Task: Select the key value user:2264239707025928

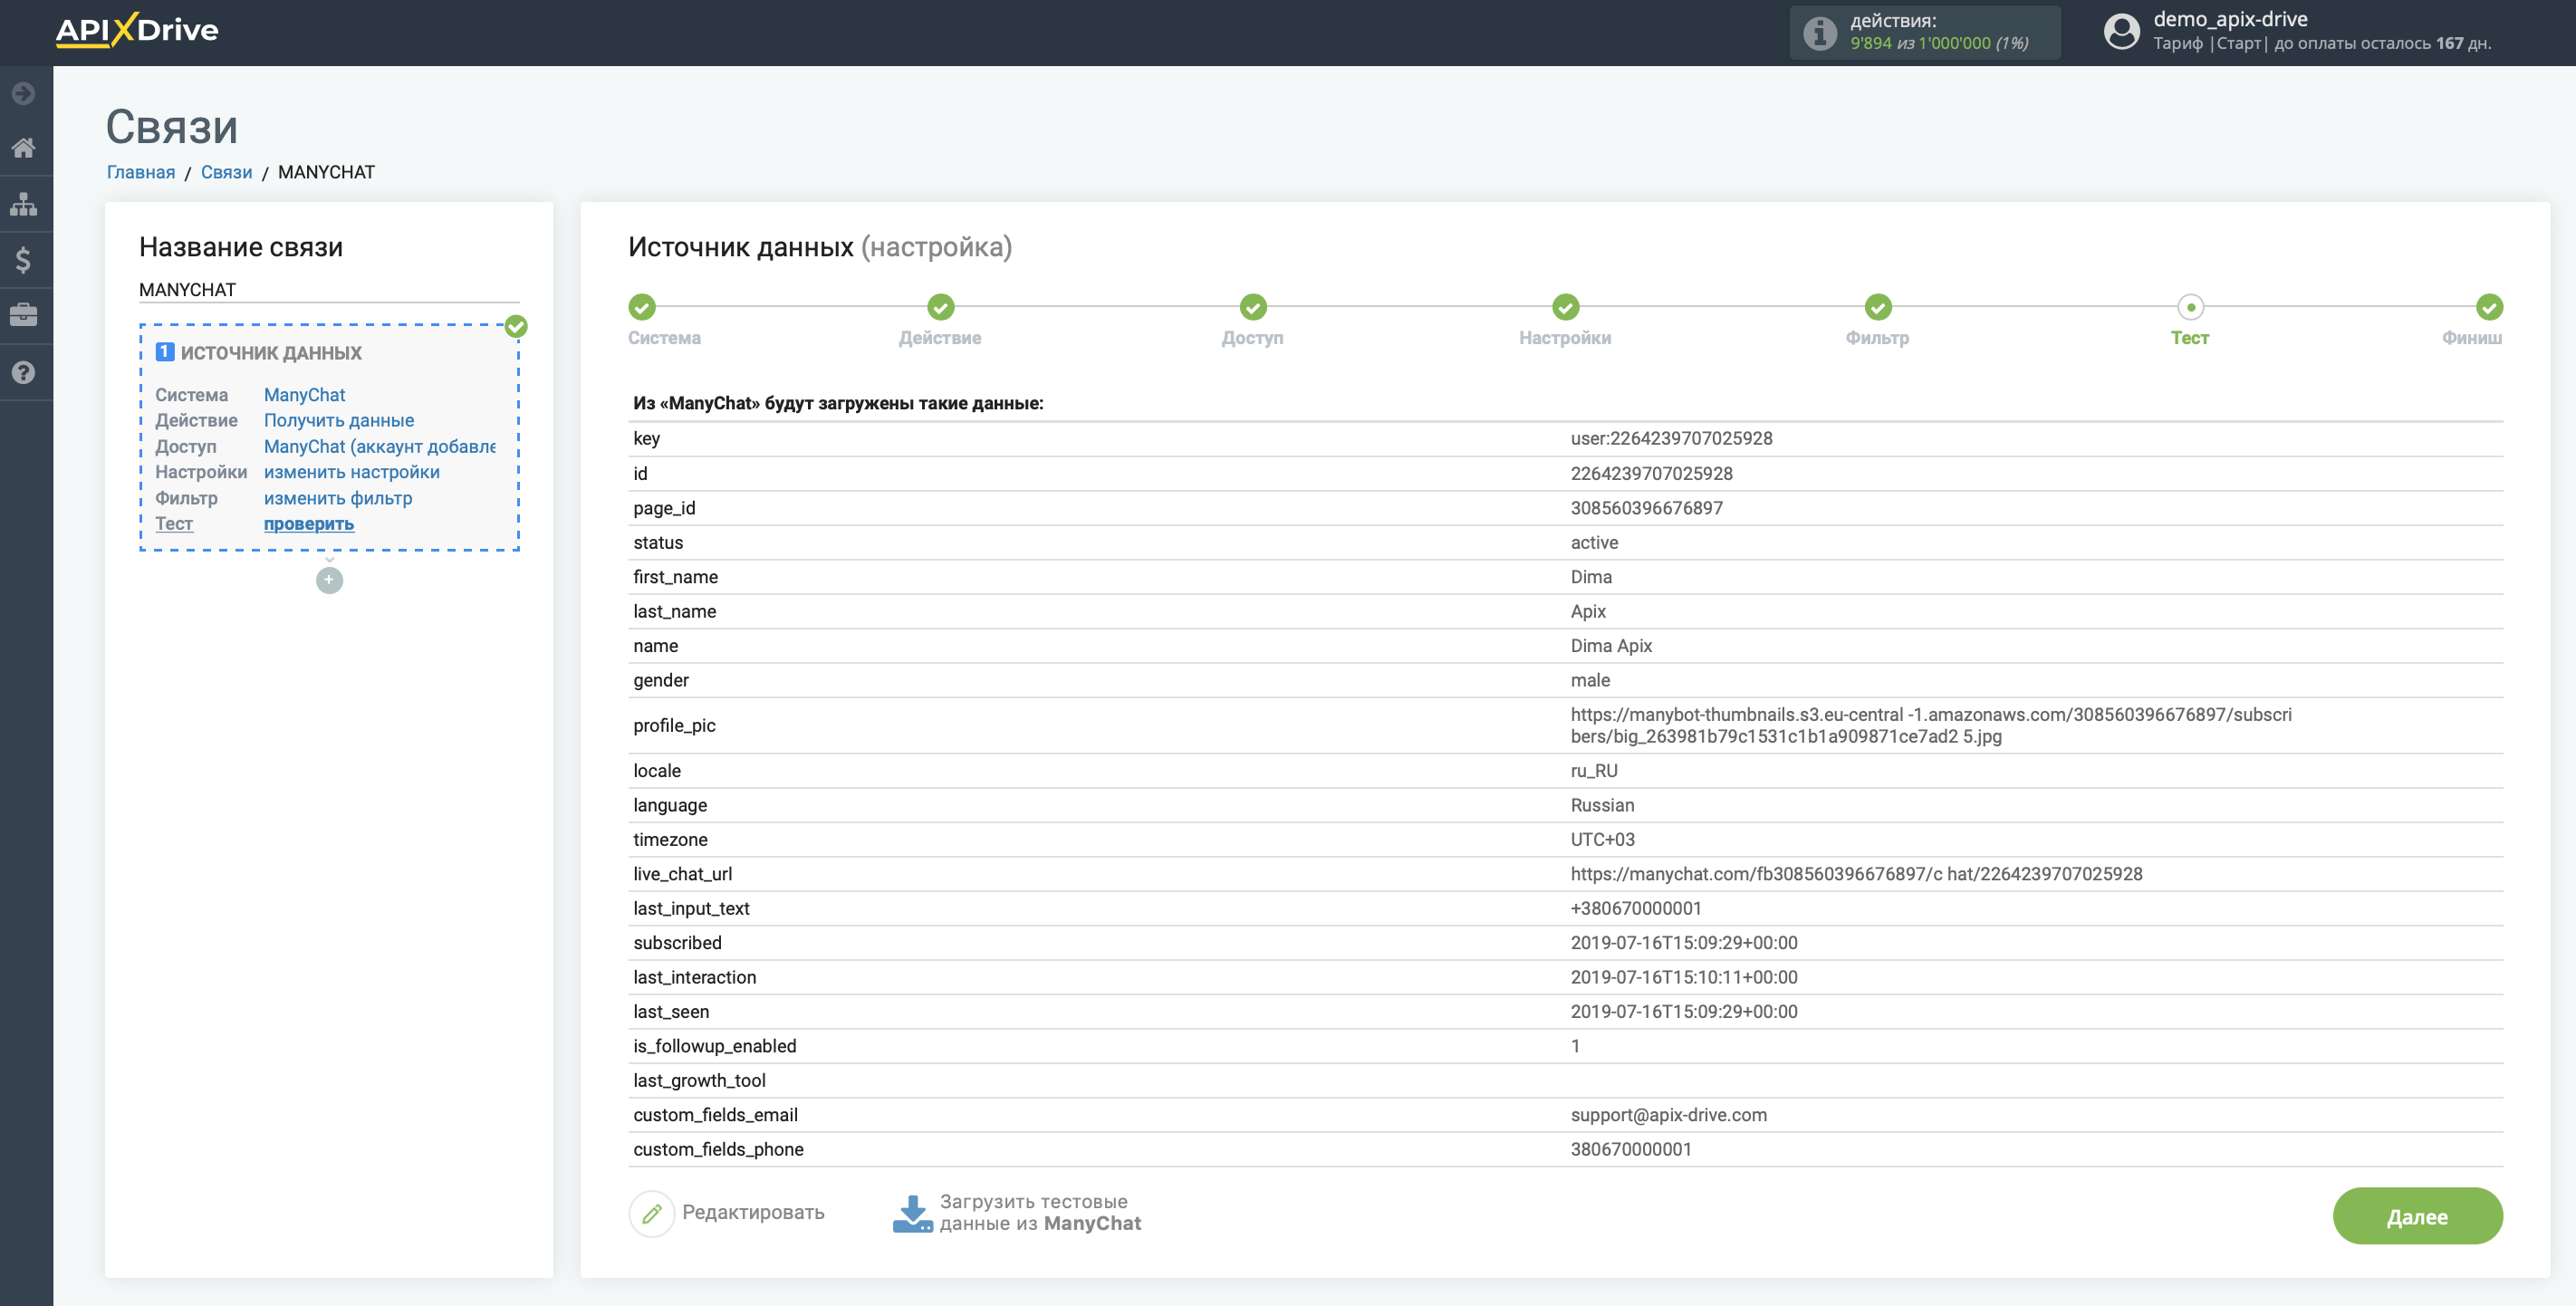Action: [1671, 438]
